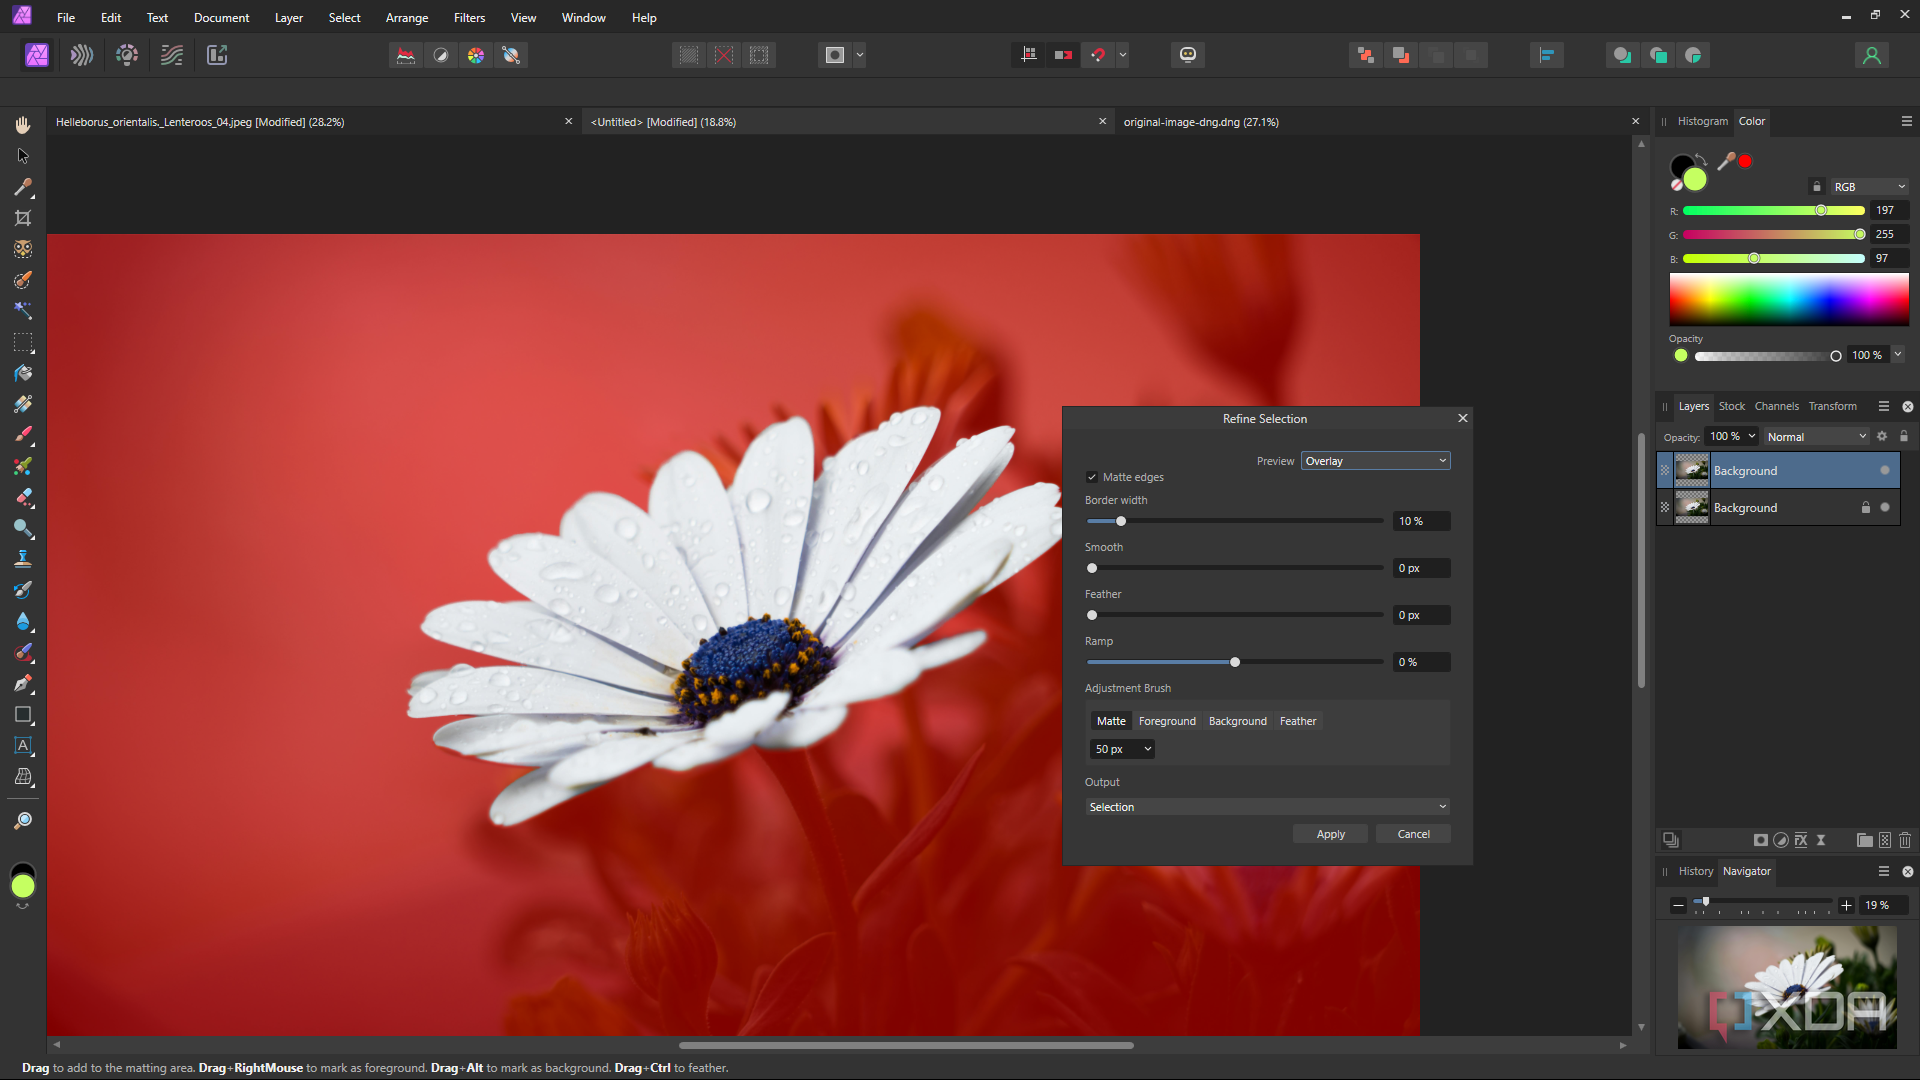Switch to the Histogram tab
Image resolution: width=1920 pixels, height=1080 pixels.
(1702, 121)
